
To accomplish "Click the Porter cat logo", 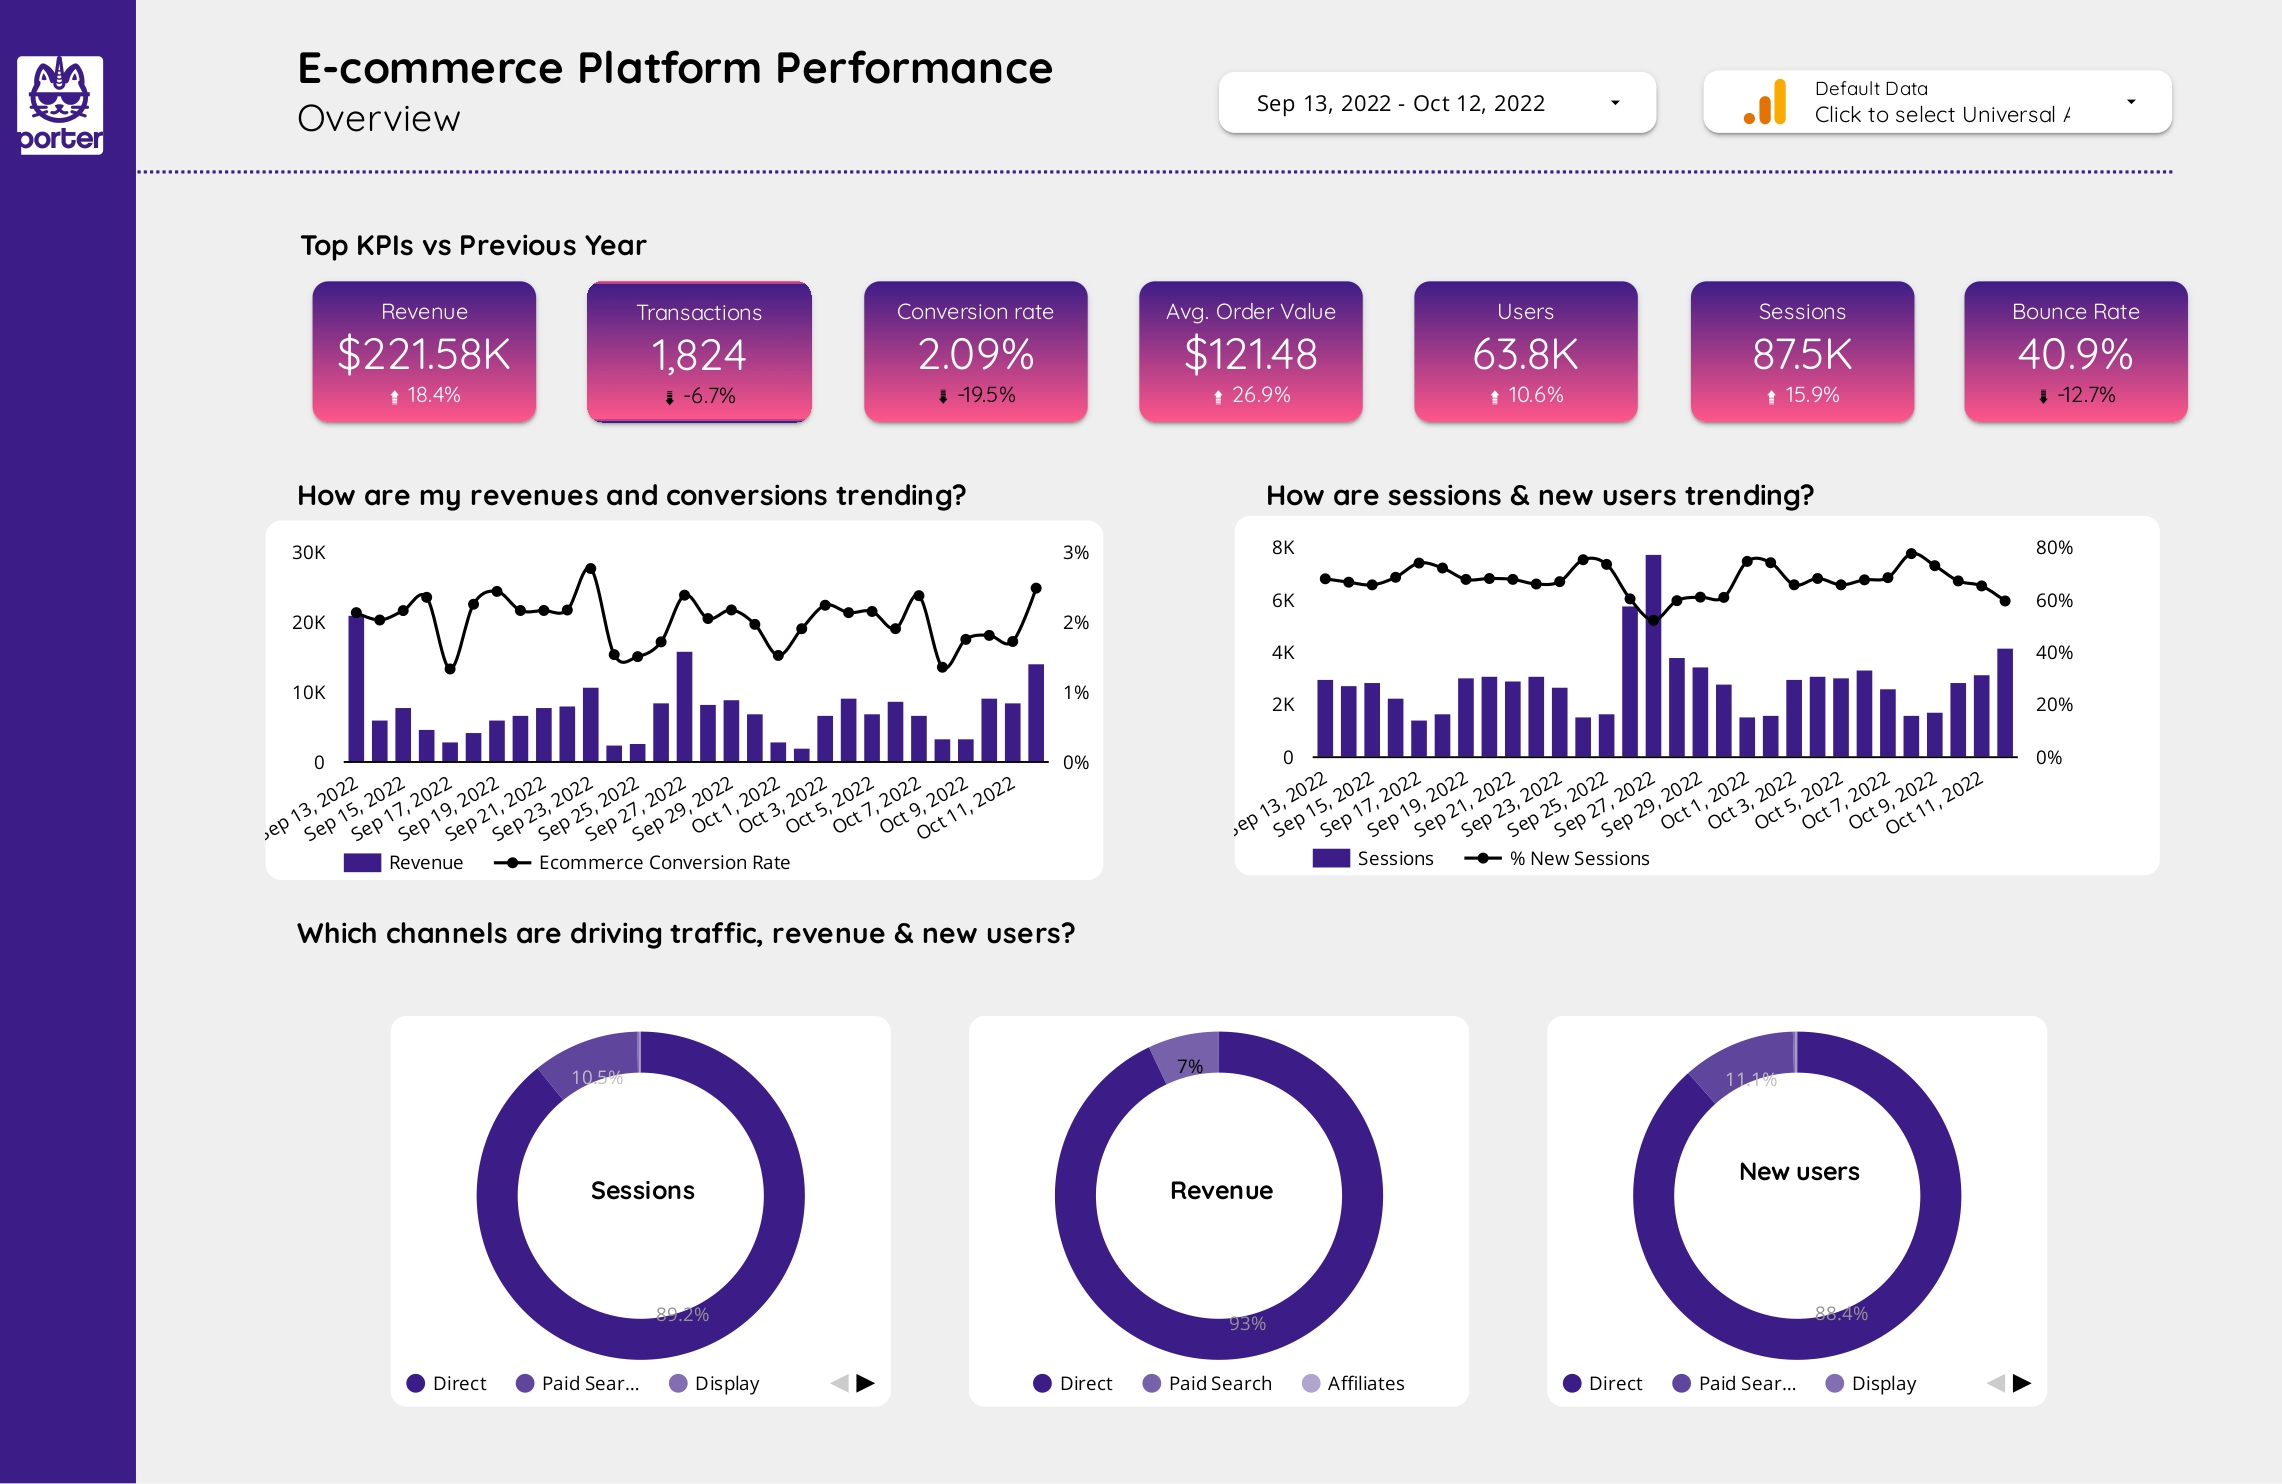I will 60,104.
